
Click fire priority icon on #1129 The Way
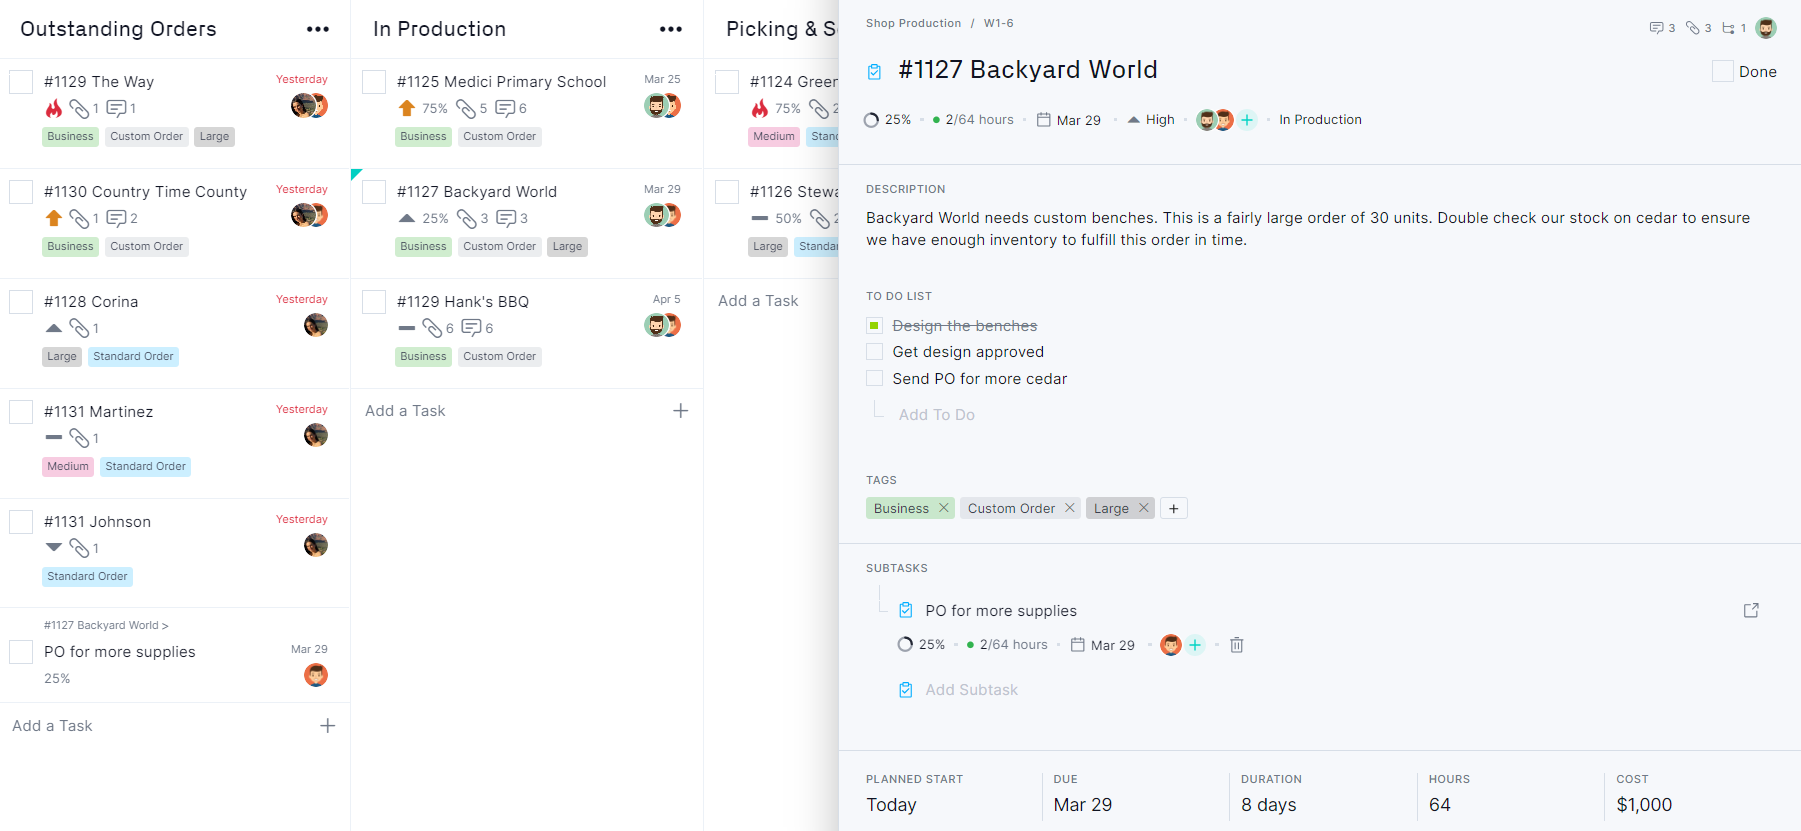pyautogui.click(x=54, y=108)
